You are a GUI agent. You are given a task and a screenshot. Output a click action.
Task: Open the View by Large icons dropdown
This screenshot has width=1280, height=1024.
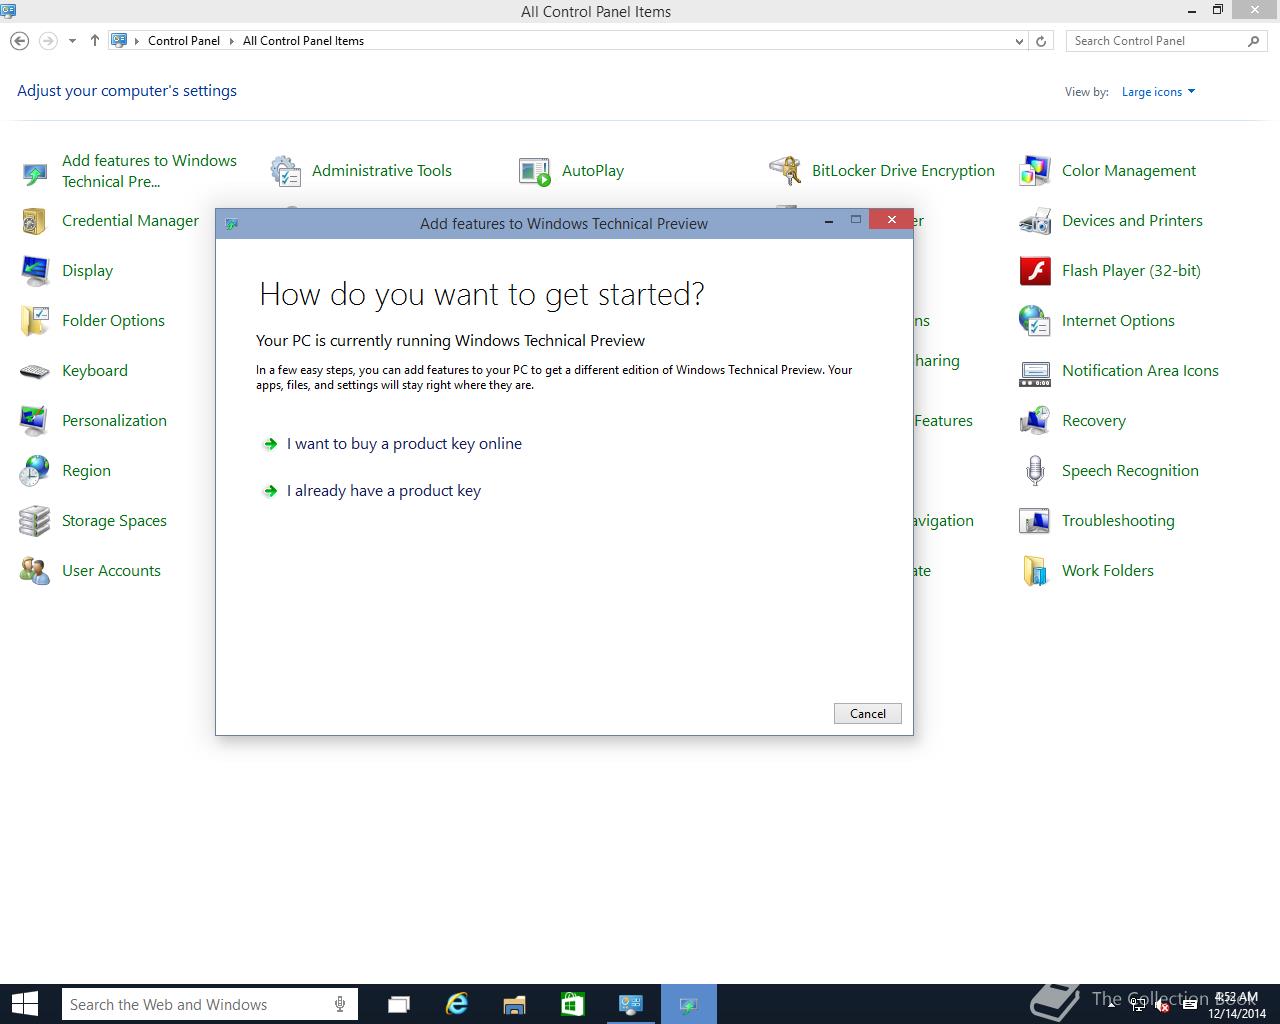pyautogui.click(x=1159, y=92)
